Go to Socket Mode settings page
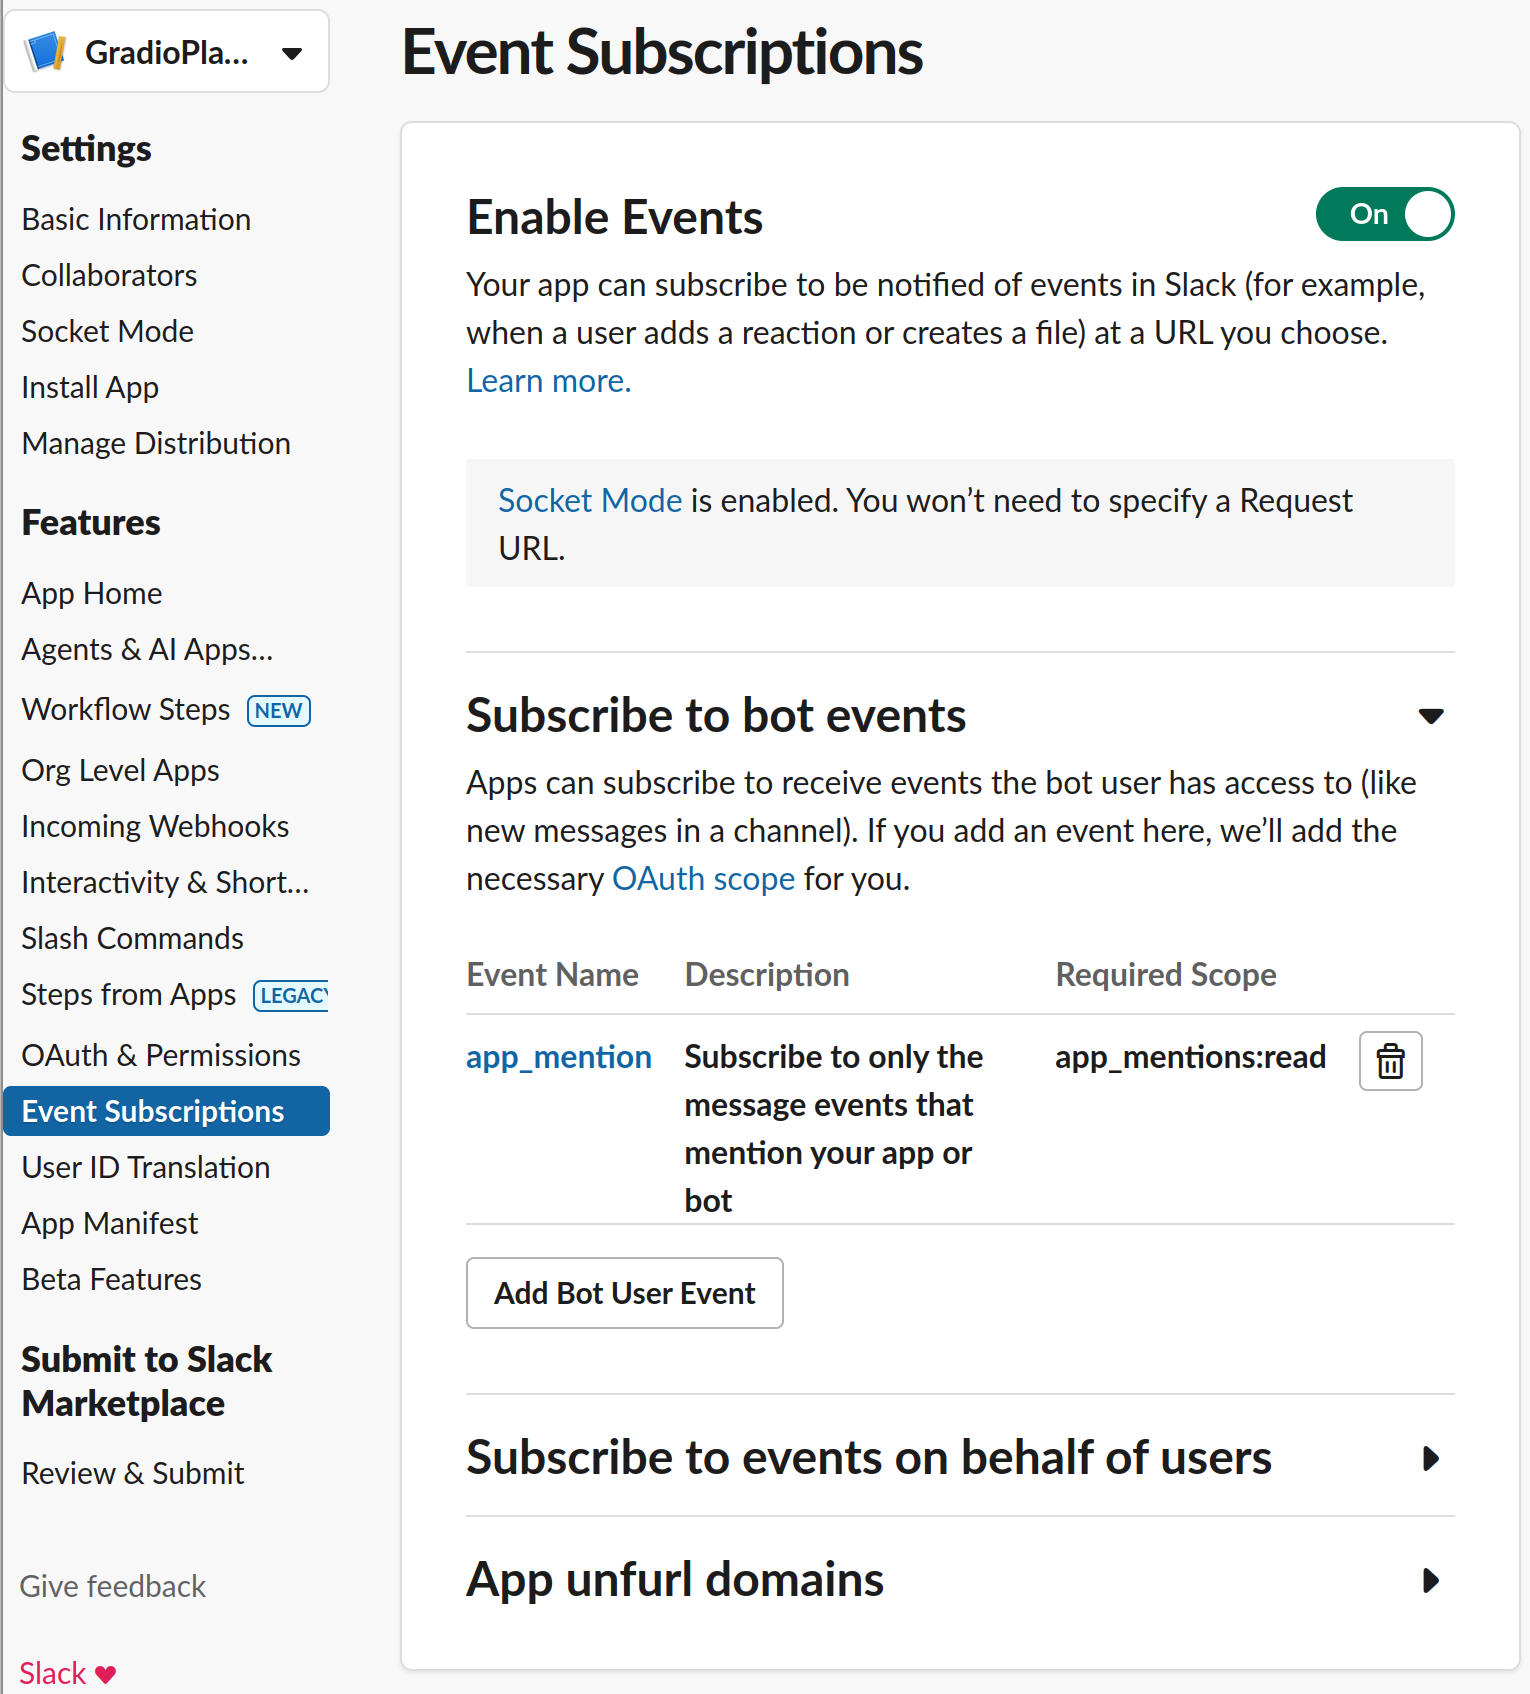1530x1694 pixels. (108, 332)
